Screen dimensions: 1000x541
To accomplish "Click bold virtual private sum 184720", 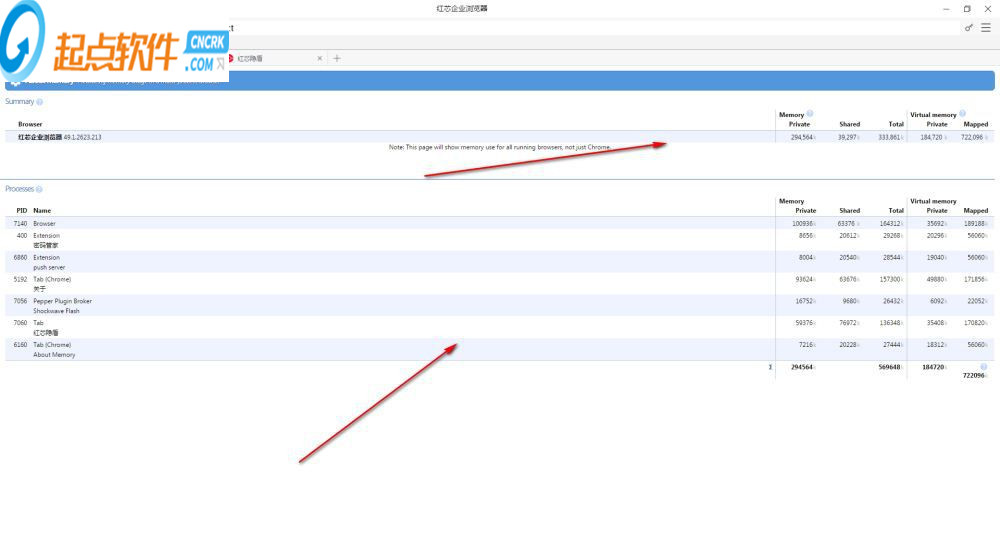I will click(x=934, y=367).
